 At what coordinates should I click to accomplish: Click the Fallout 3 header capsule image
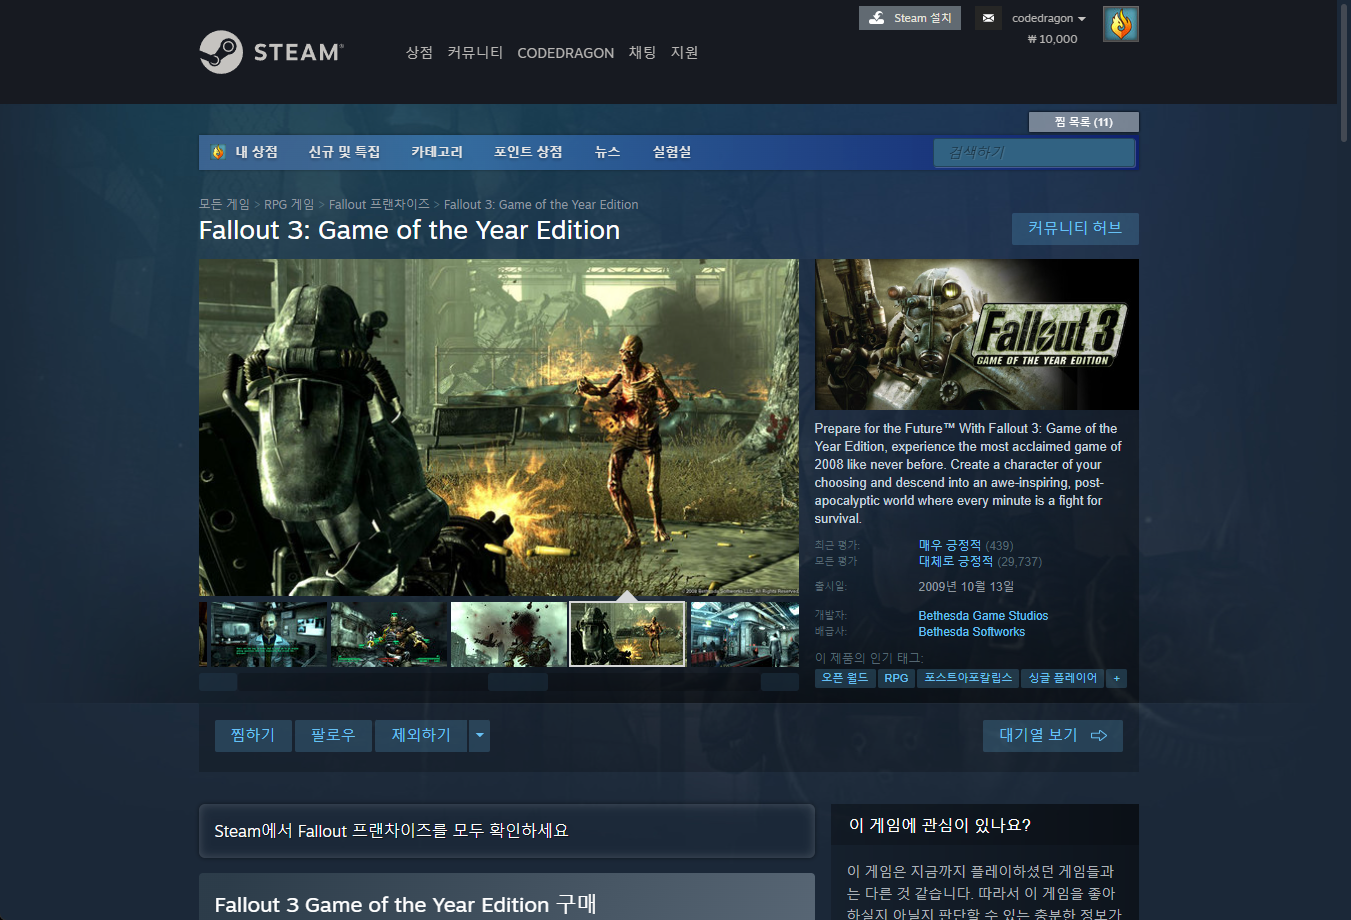point(977,334)
